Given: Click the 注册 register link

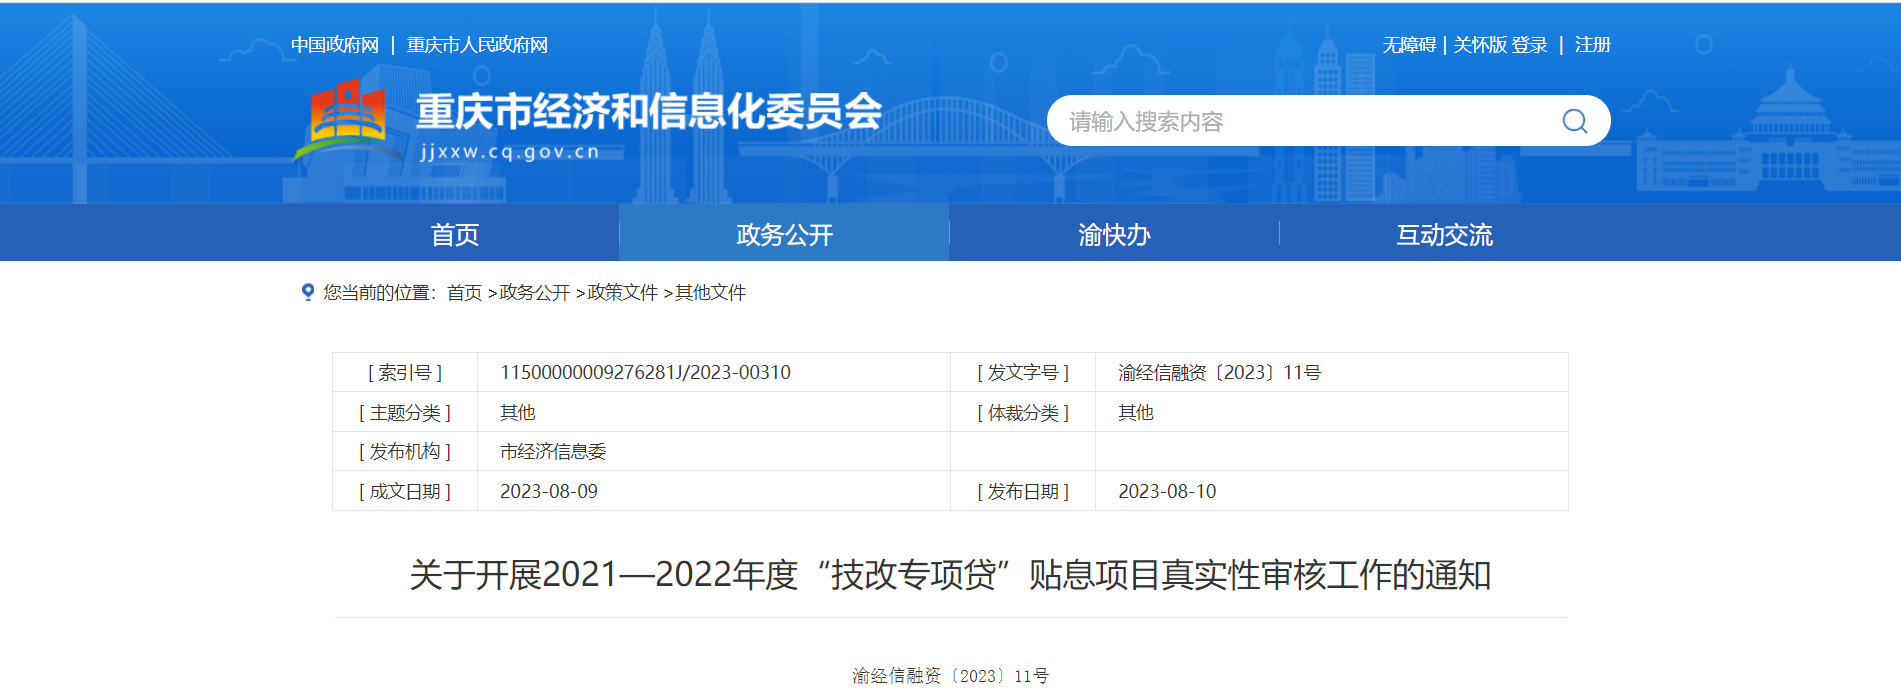Looking at the screenshot, I should (1592, 45).
